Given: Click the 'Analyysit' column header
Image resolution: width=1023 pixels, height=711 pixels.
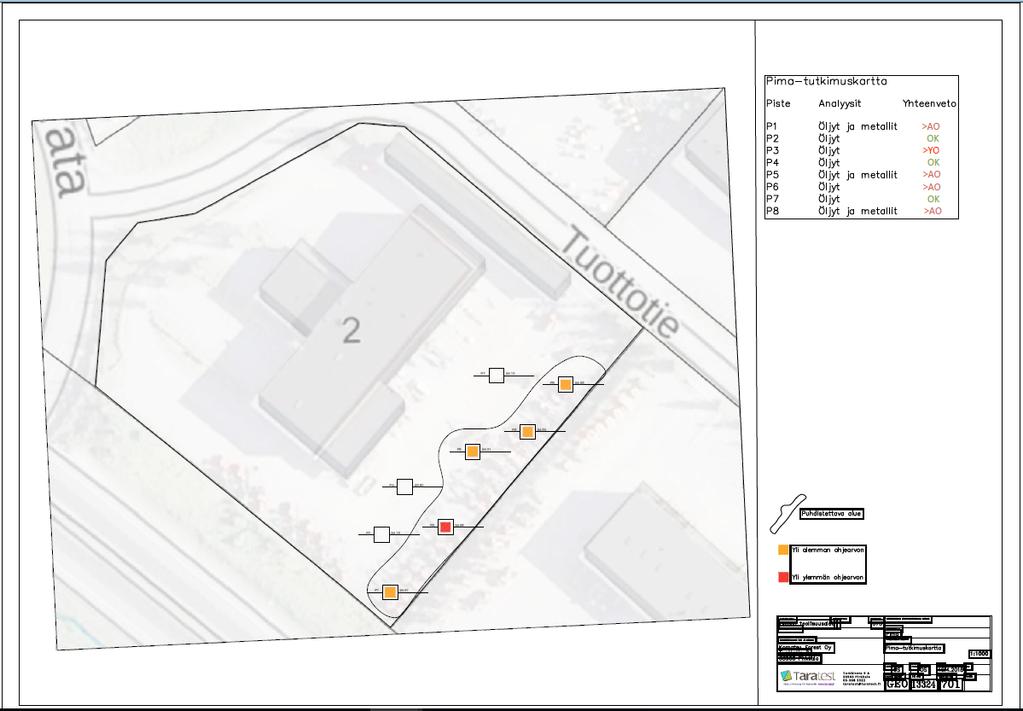Looking at the screenshot, I should coord(840,104).
